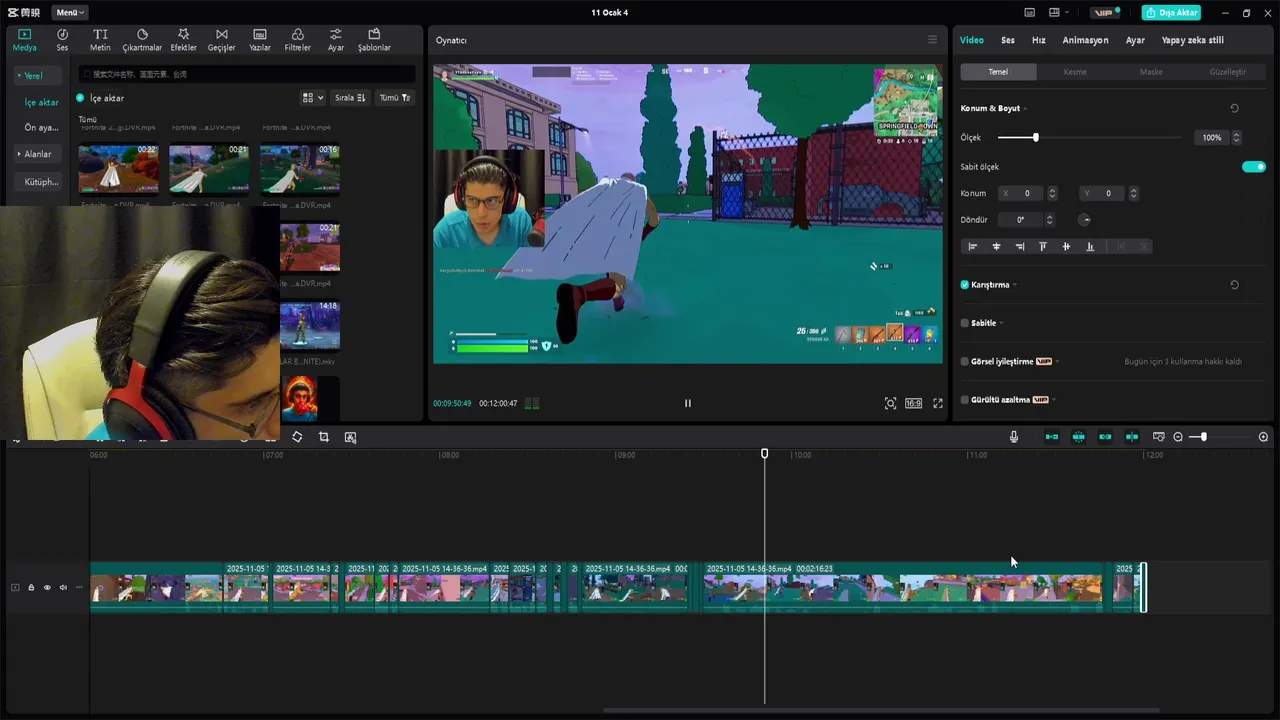1280x720 pixels.
Task: Click the Döndür rotation dial knob
Action: 1084,220
